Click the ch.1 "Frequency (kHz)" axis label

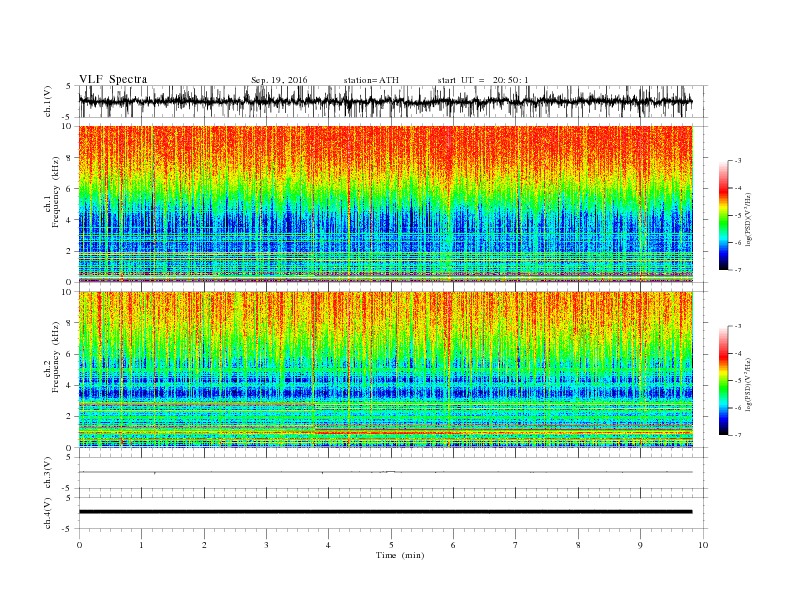click(x=56, y=192)
